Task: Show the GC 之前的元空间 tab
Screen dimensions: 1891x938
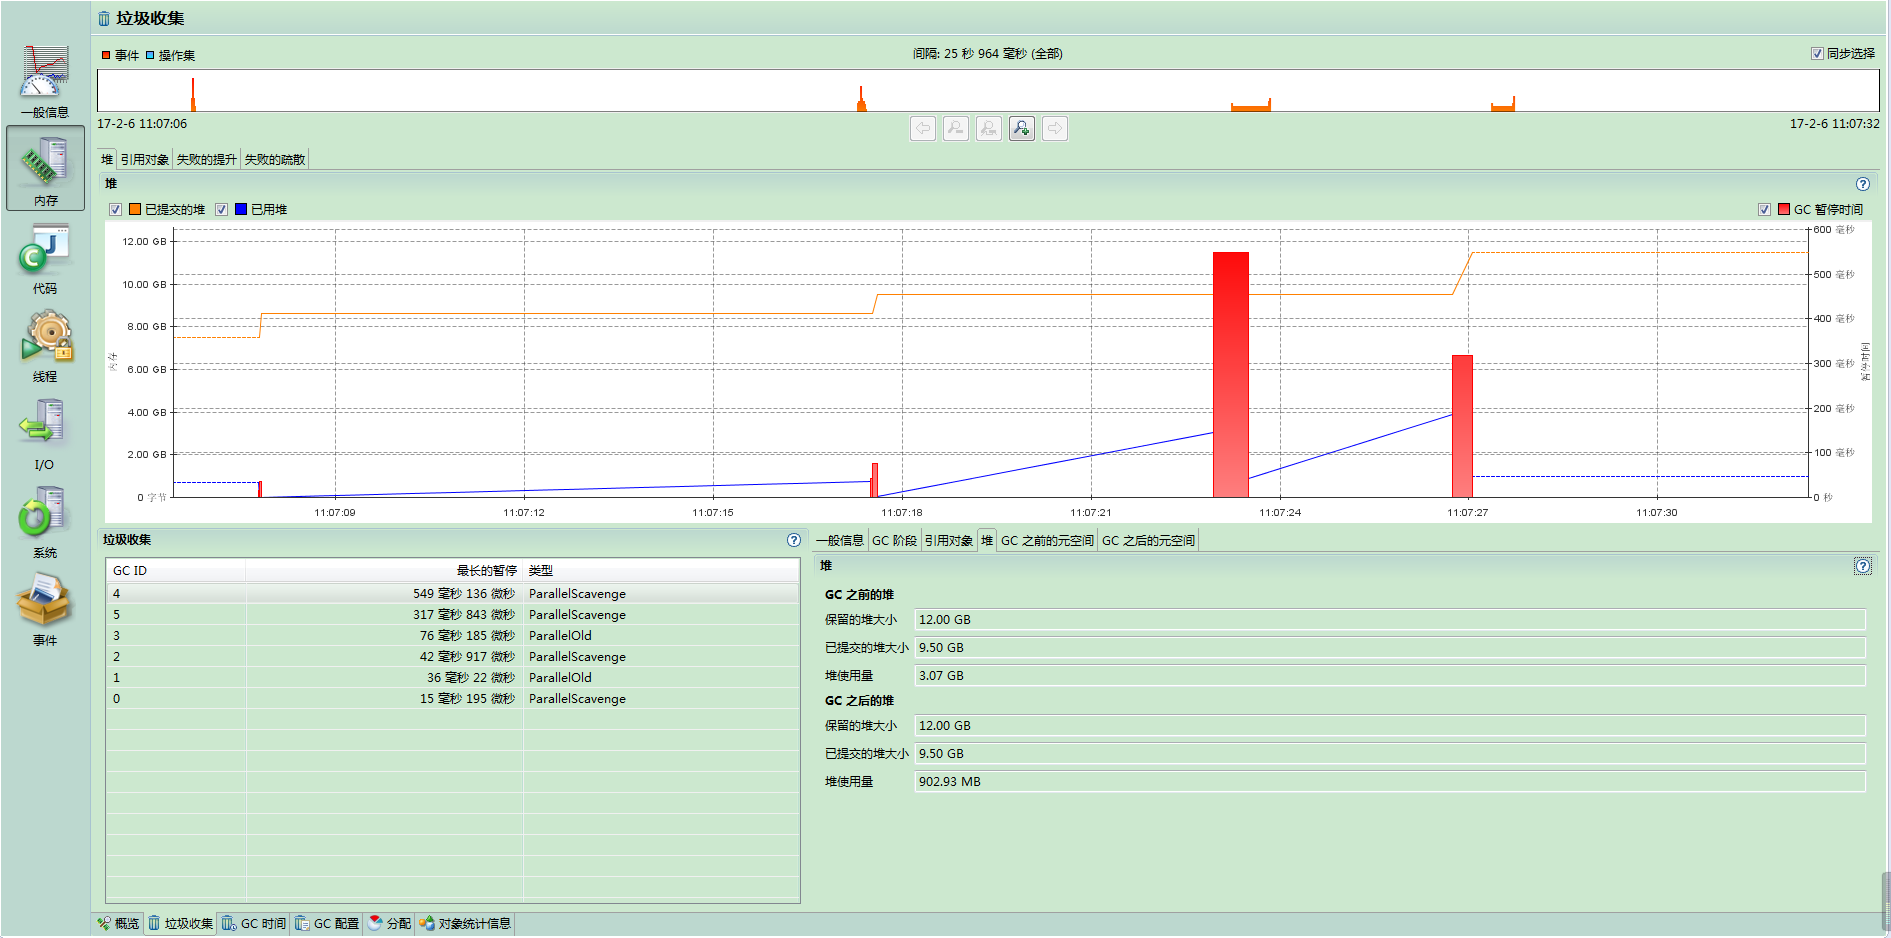Action: point(1047,541)
